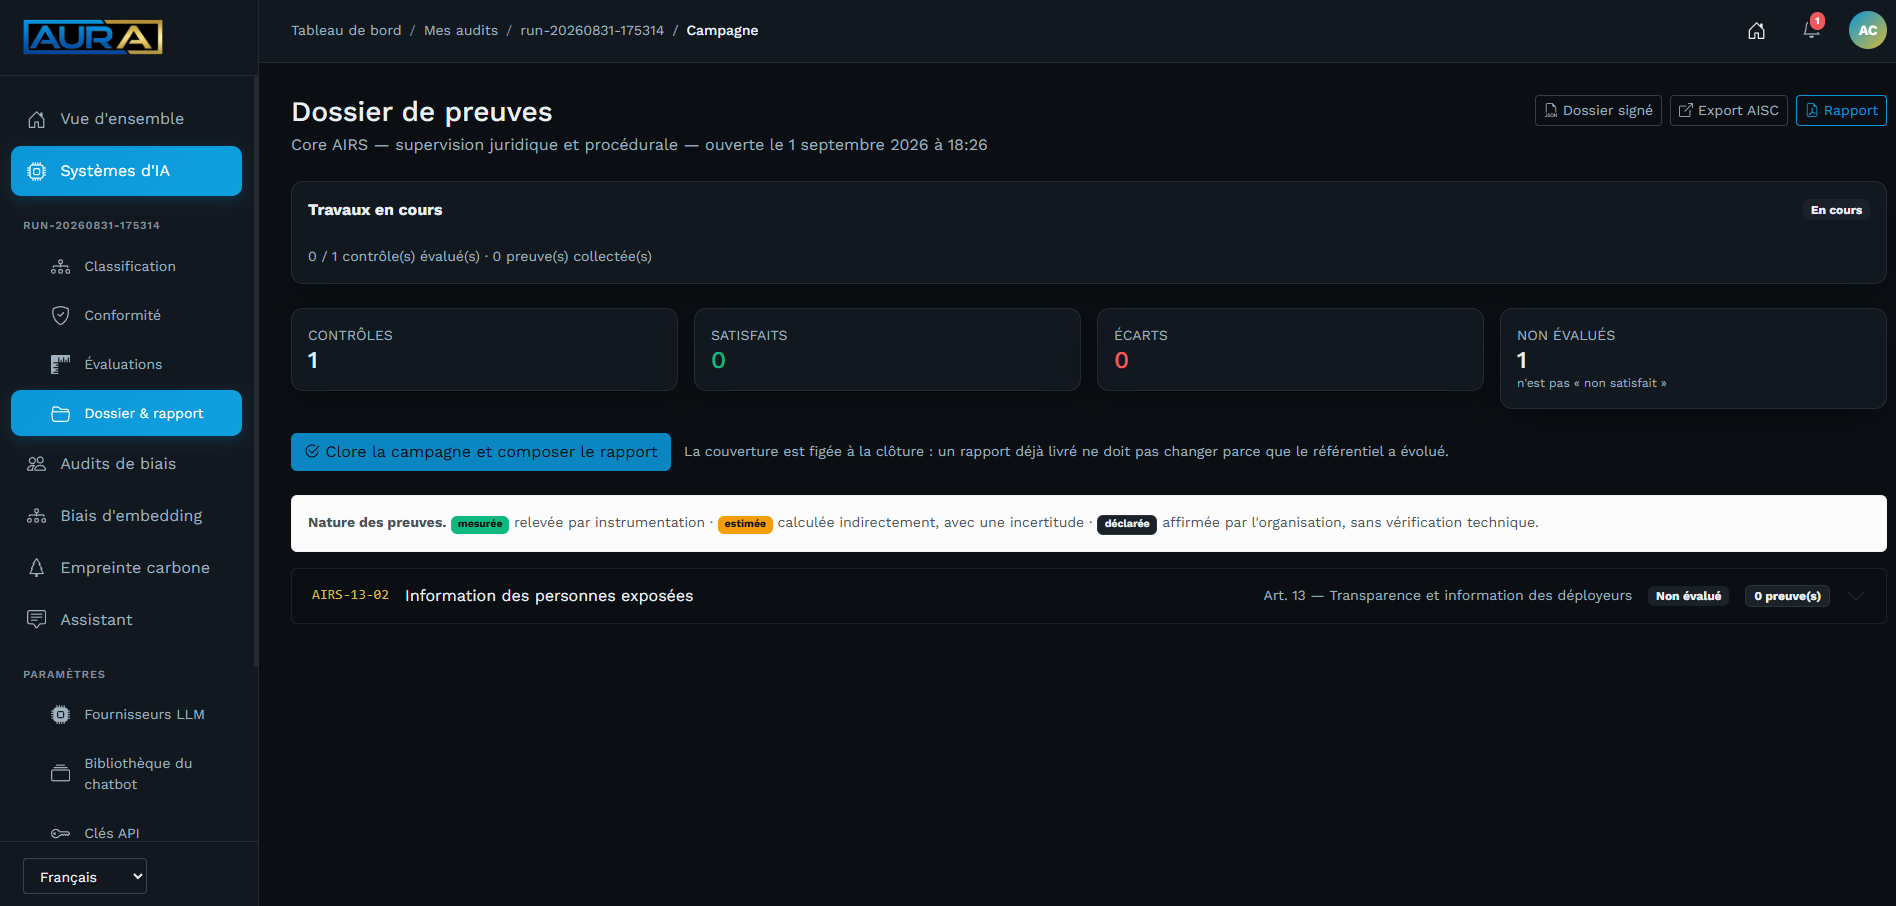The width and height of the screenshot is (1896, 906).
Task: Expand the AIRS-13-02 control row chevron
Action: pyautogui.click(x=1856, y=596)
